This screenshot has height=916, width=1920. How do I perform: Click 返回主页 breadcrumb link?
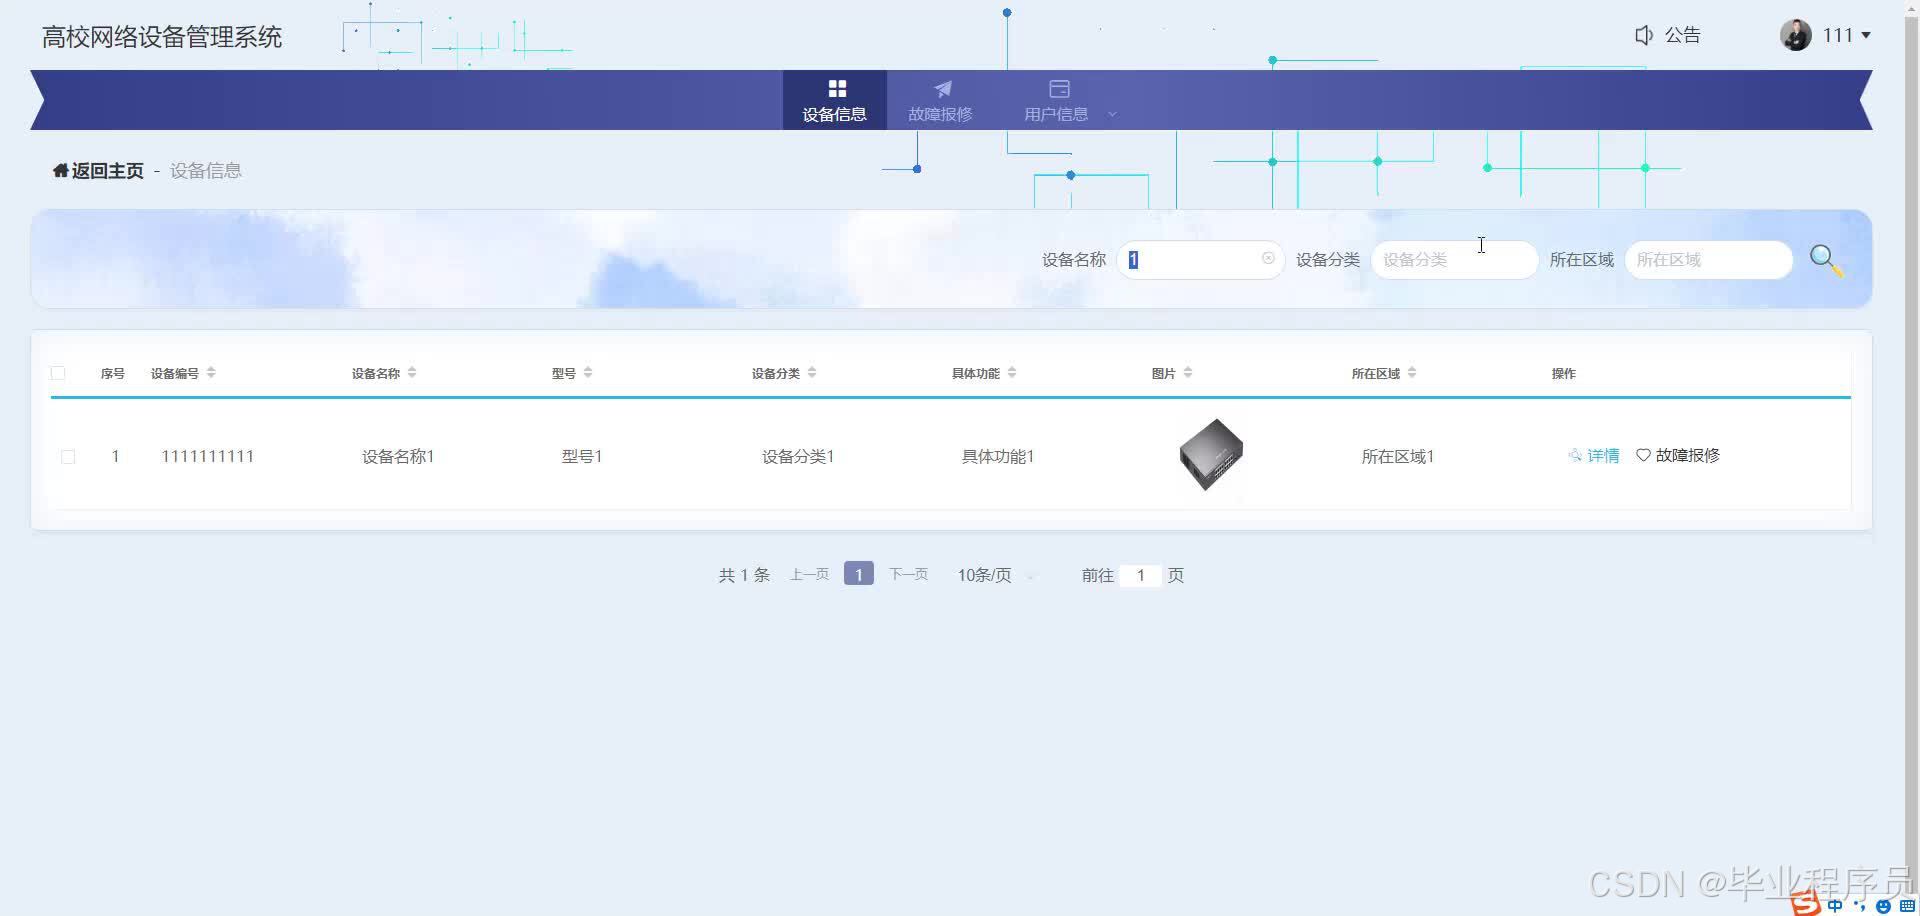click(107, 171)
